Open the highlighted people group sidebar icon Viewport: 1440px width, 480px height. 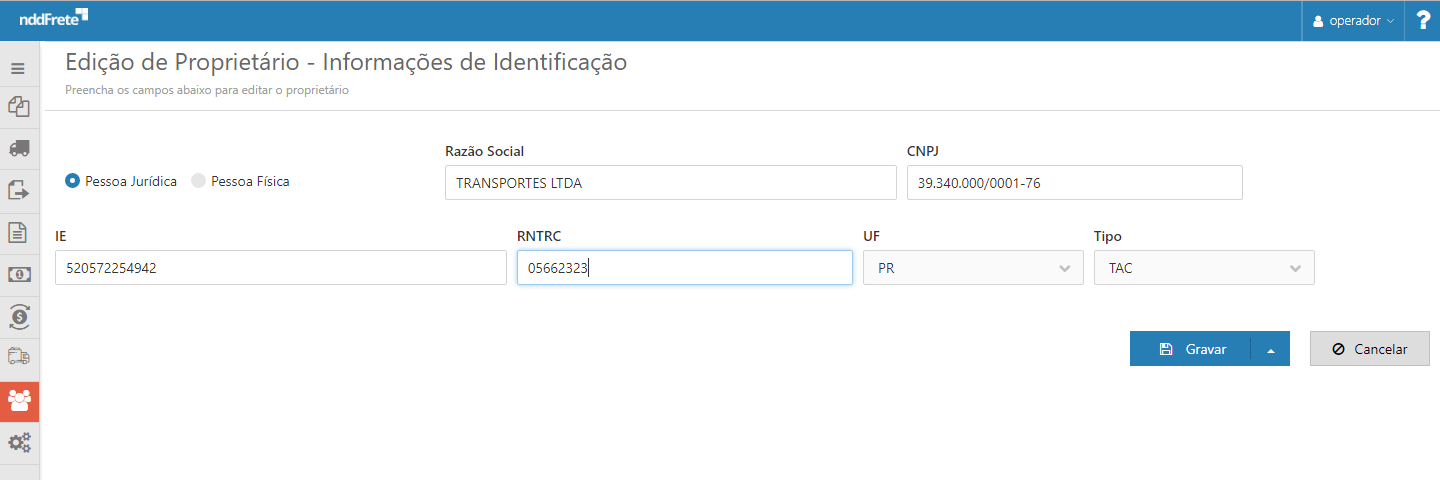[19, 400]
